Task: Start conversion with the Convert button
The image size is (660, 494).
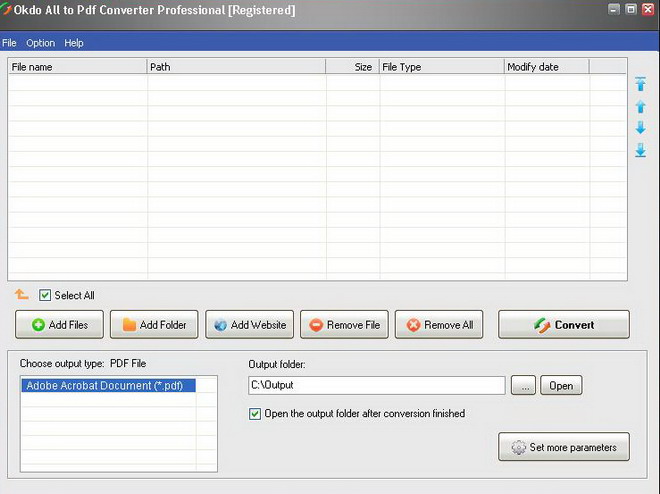Action: tap(564, 324)
